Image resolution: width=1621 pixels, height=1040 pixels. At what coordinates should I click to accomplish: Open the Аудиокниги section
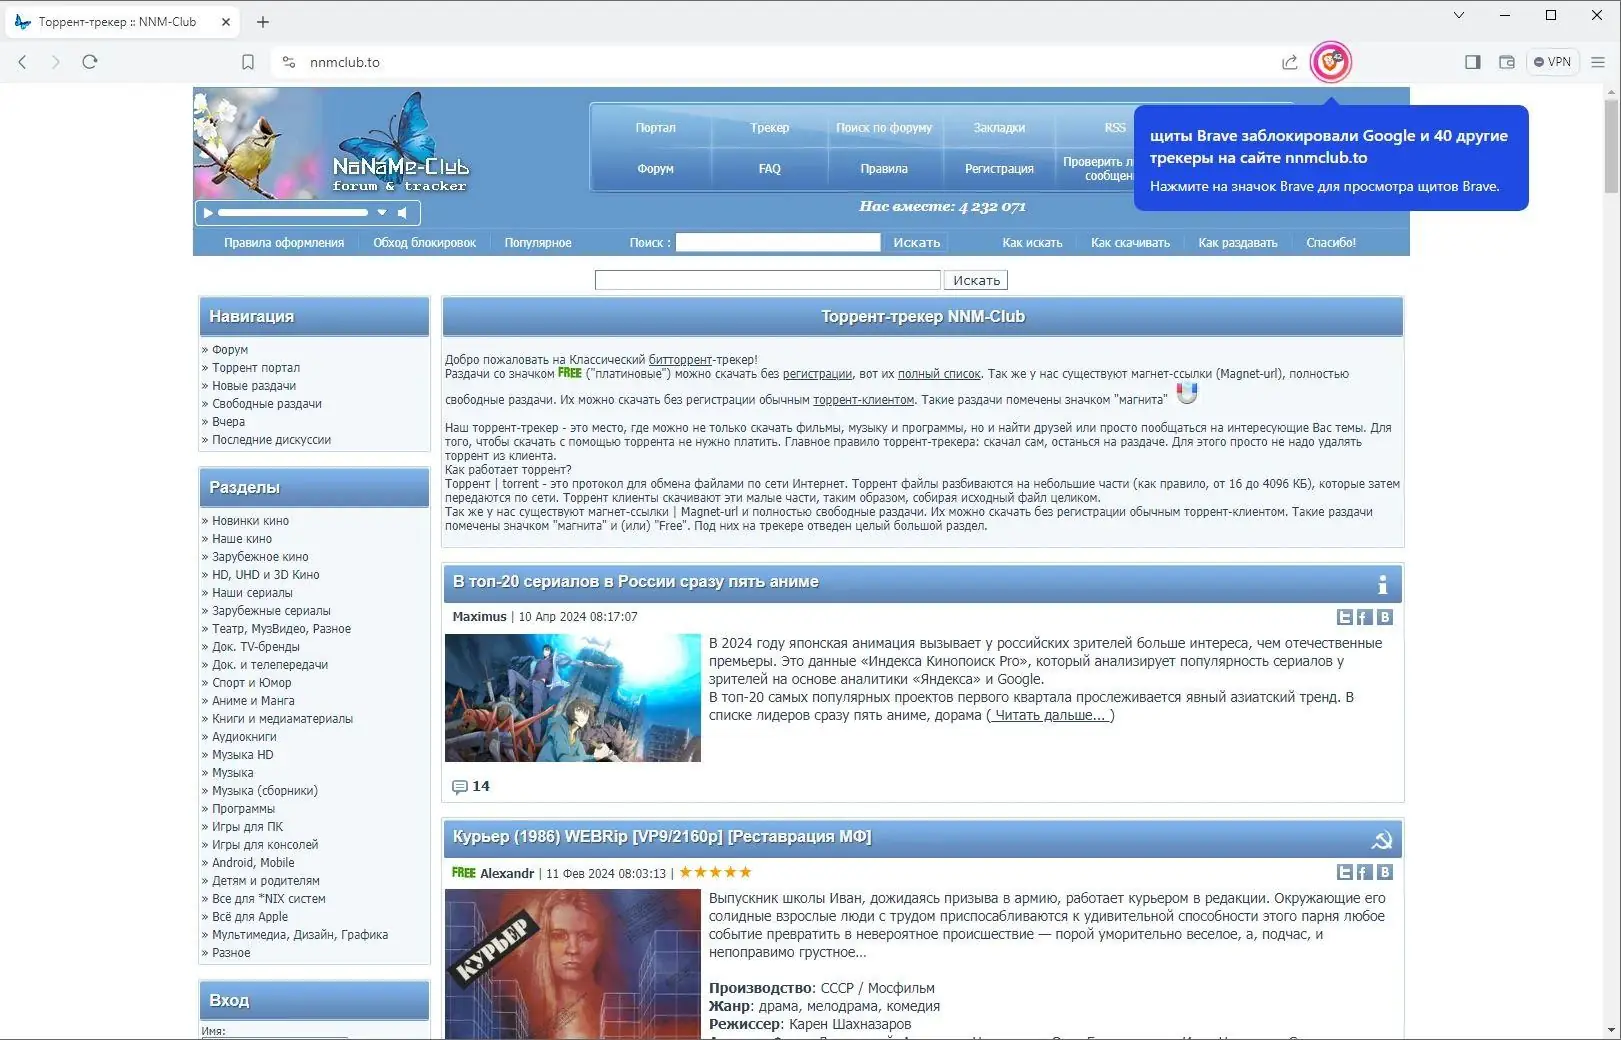point(244,737)
